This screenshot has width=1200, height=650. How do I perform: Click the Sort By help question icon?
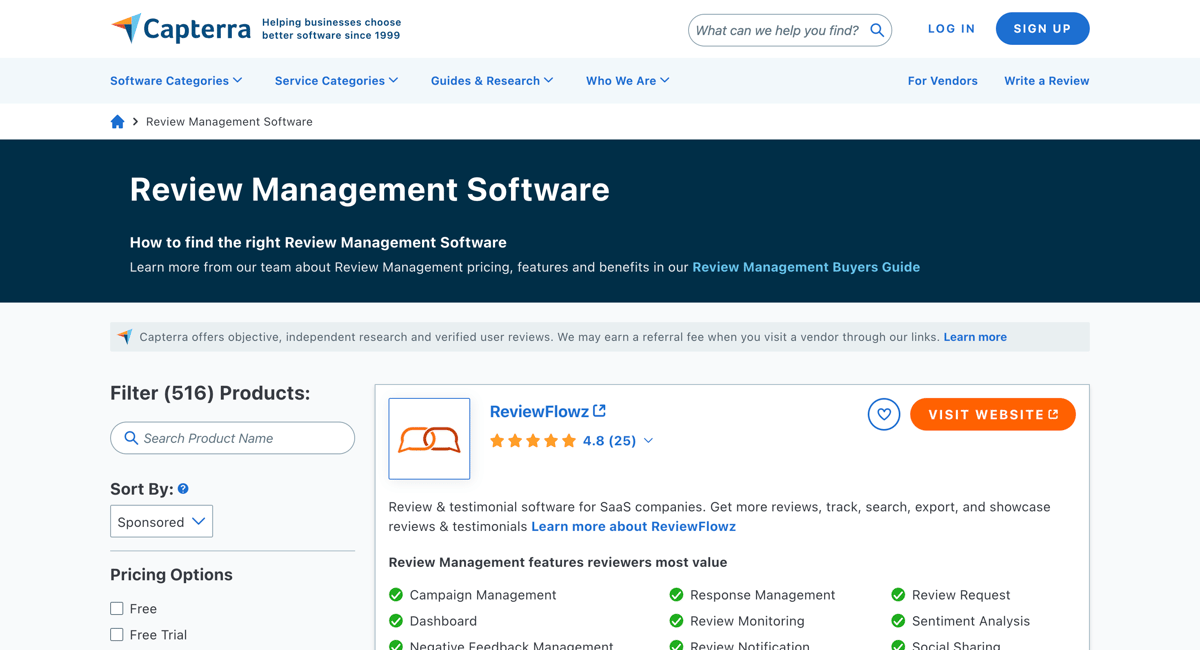tap(183, 489)
